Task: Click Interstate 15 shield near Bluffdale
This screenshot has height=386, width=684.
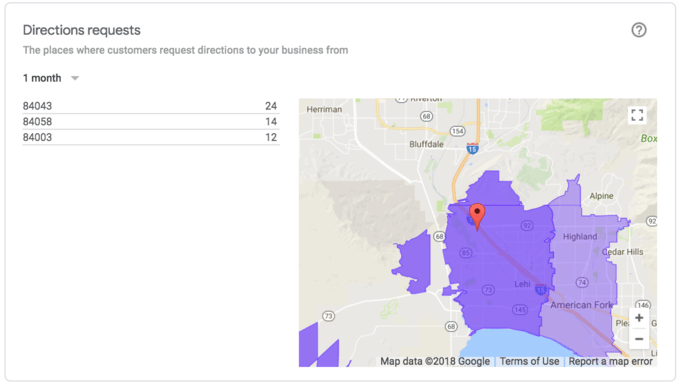Action: tap(472, 148)
